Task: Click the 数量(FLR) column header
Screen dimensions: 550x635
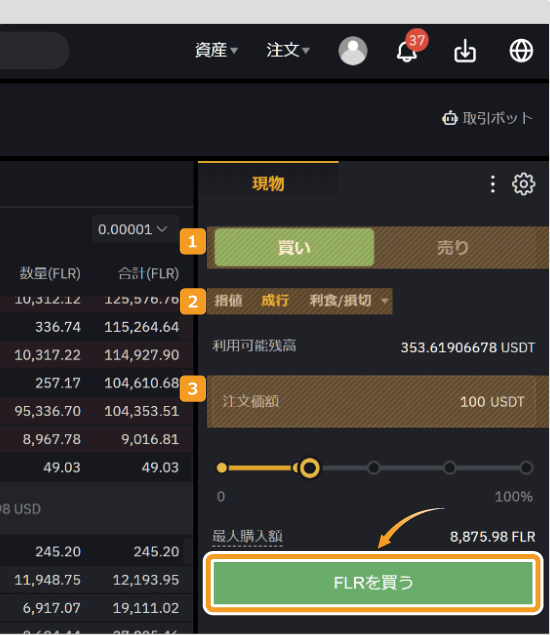Action: tap(50, 273)
